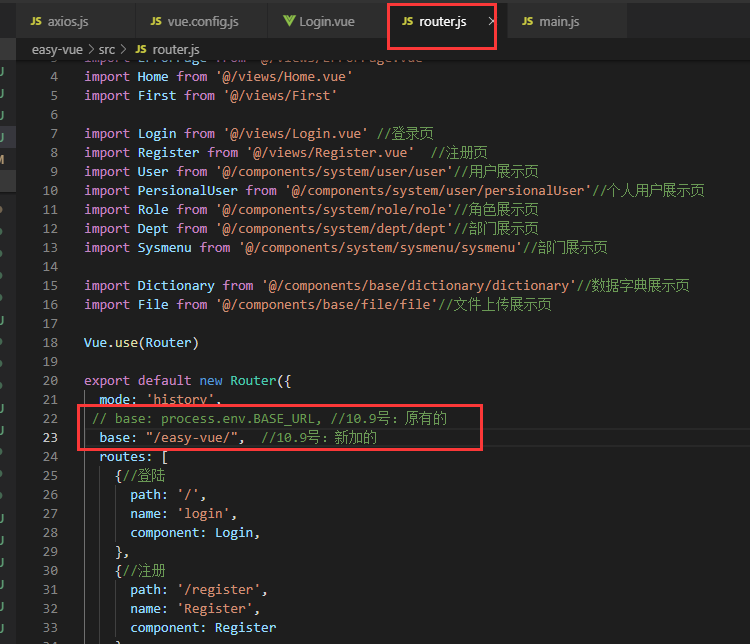Screen dimensions: 750x644
Task: Click line number 20 in gutter
Action: pyautogui.click(x=50, y=381)
